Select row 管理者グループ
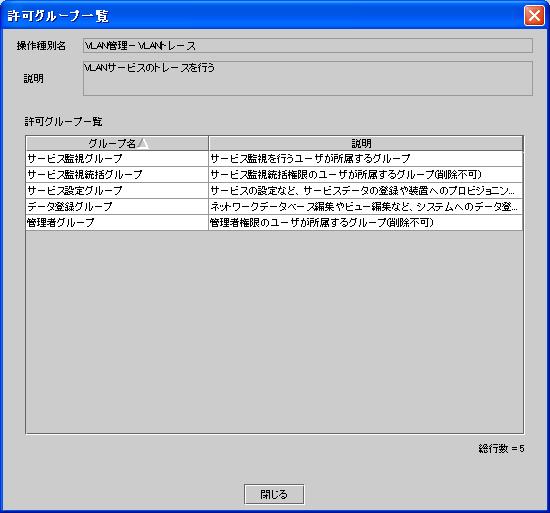 274,222
